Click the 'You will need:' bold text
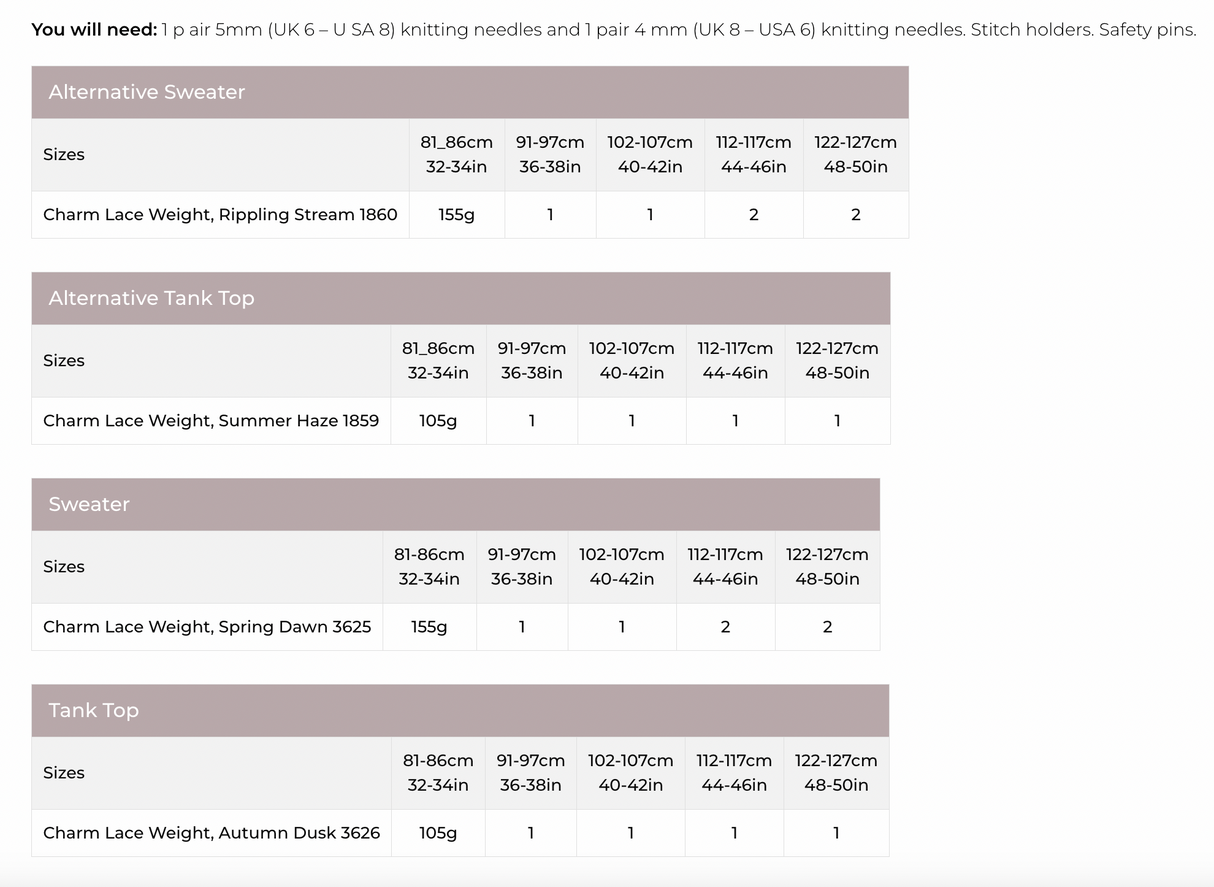 click(93, 29)
